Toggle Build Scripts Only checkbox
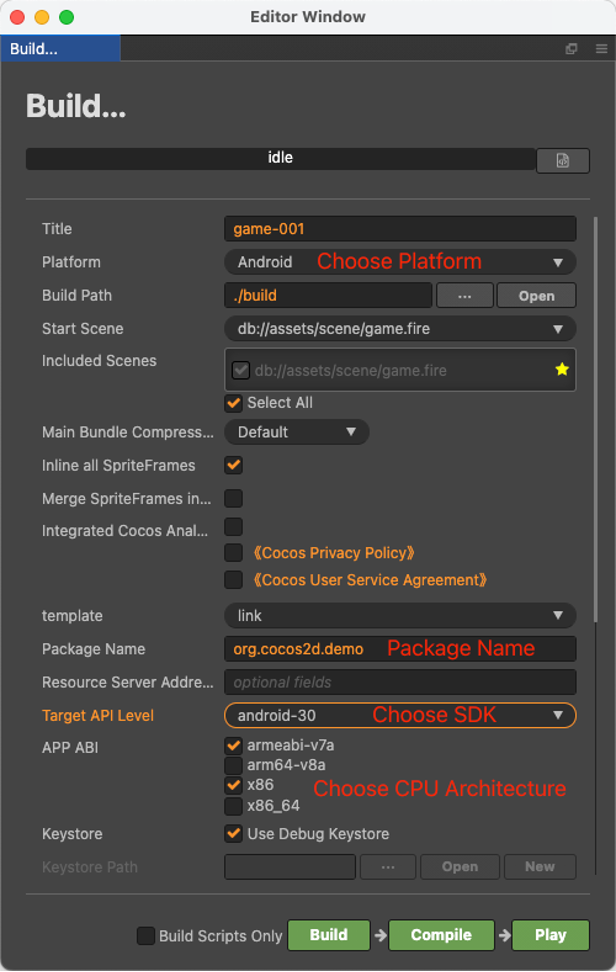The width and height of the screenshot is (616, 972). tap(146, 935)
